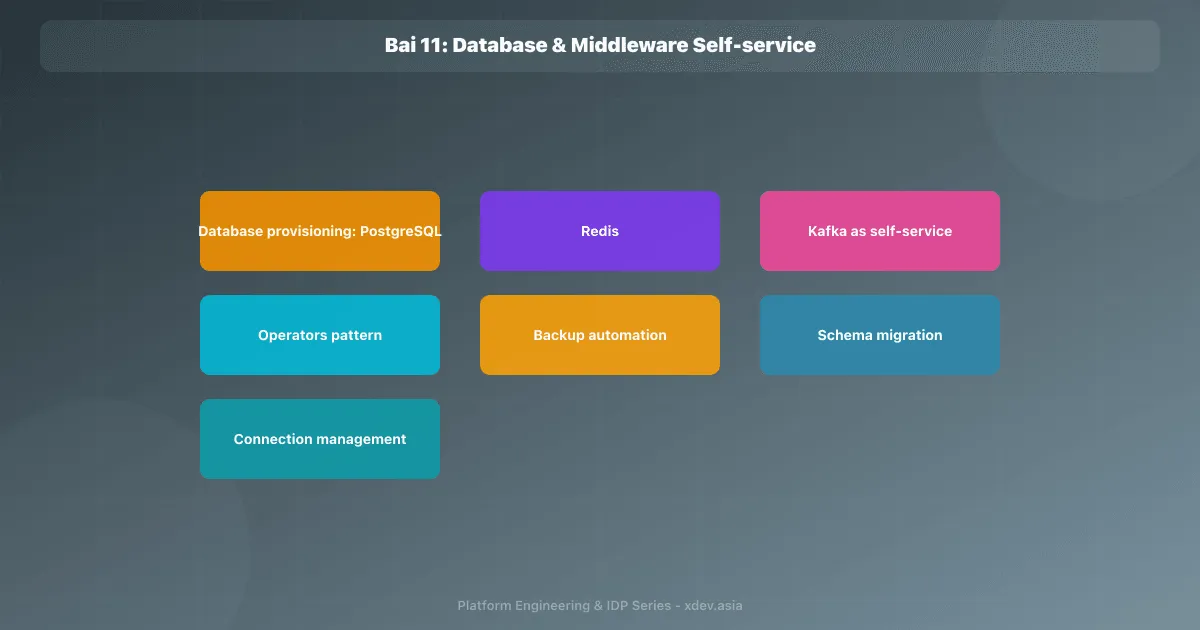Screen dimensions: 1200x630
Task: Click the purple Redis card
Action: pyautogui.click(x=600, y=231)
